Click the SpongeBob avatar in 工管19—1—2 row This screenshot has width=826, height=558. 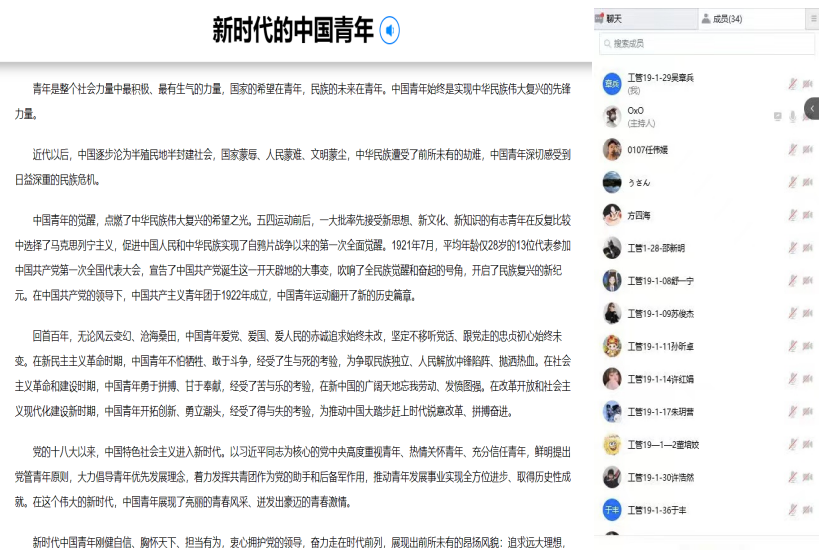[612, 445]
